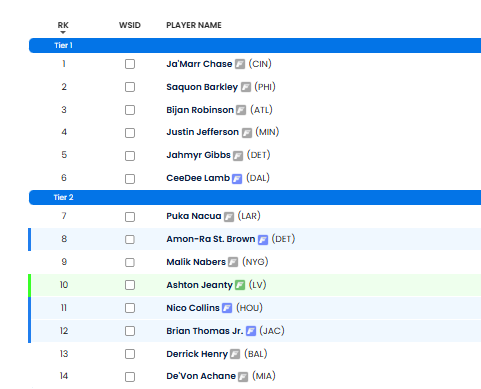Collapse the Tier 2 header bar
481x389 pixels.
255,197
